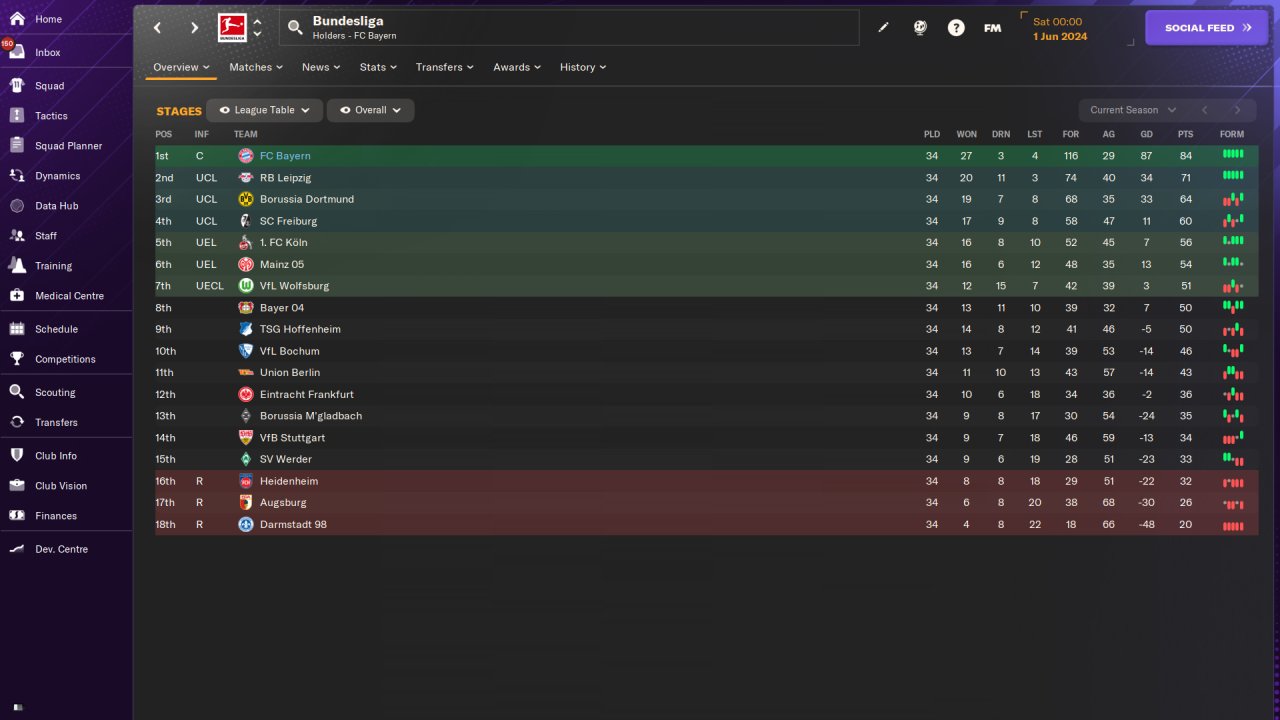Click the globe world icon in header
1280x720 pixels.
920,28
